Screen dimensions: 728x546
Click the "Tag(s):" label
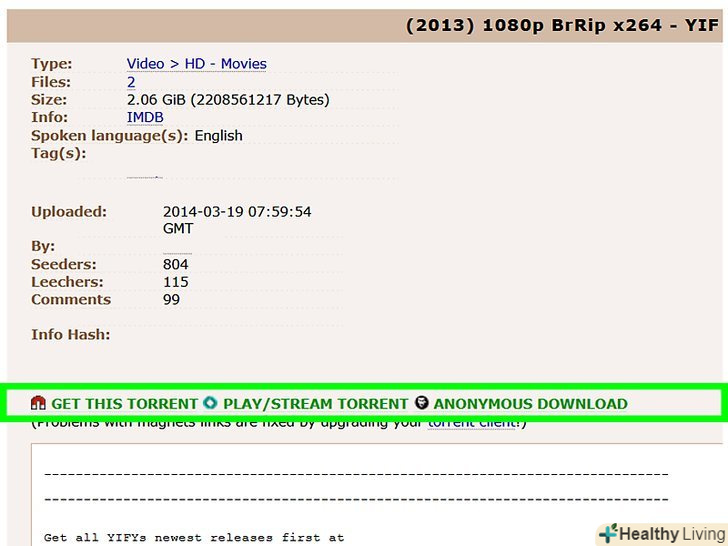coord(58,153)
